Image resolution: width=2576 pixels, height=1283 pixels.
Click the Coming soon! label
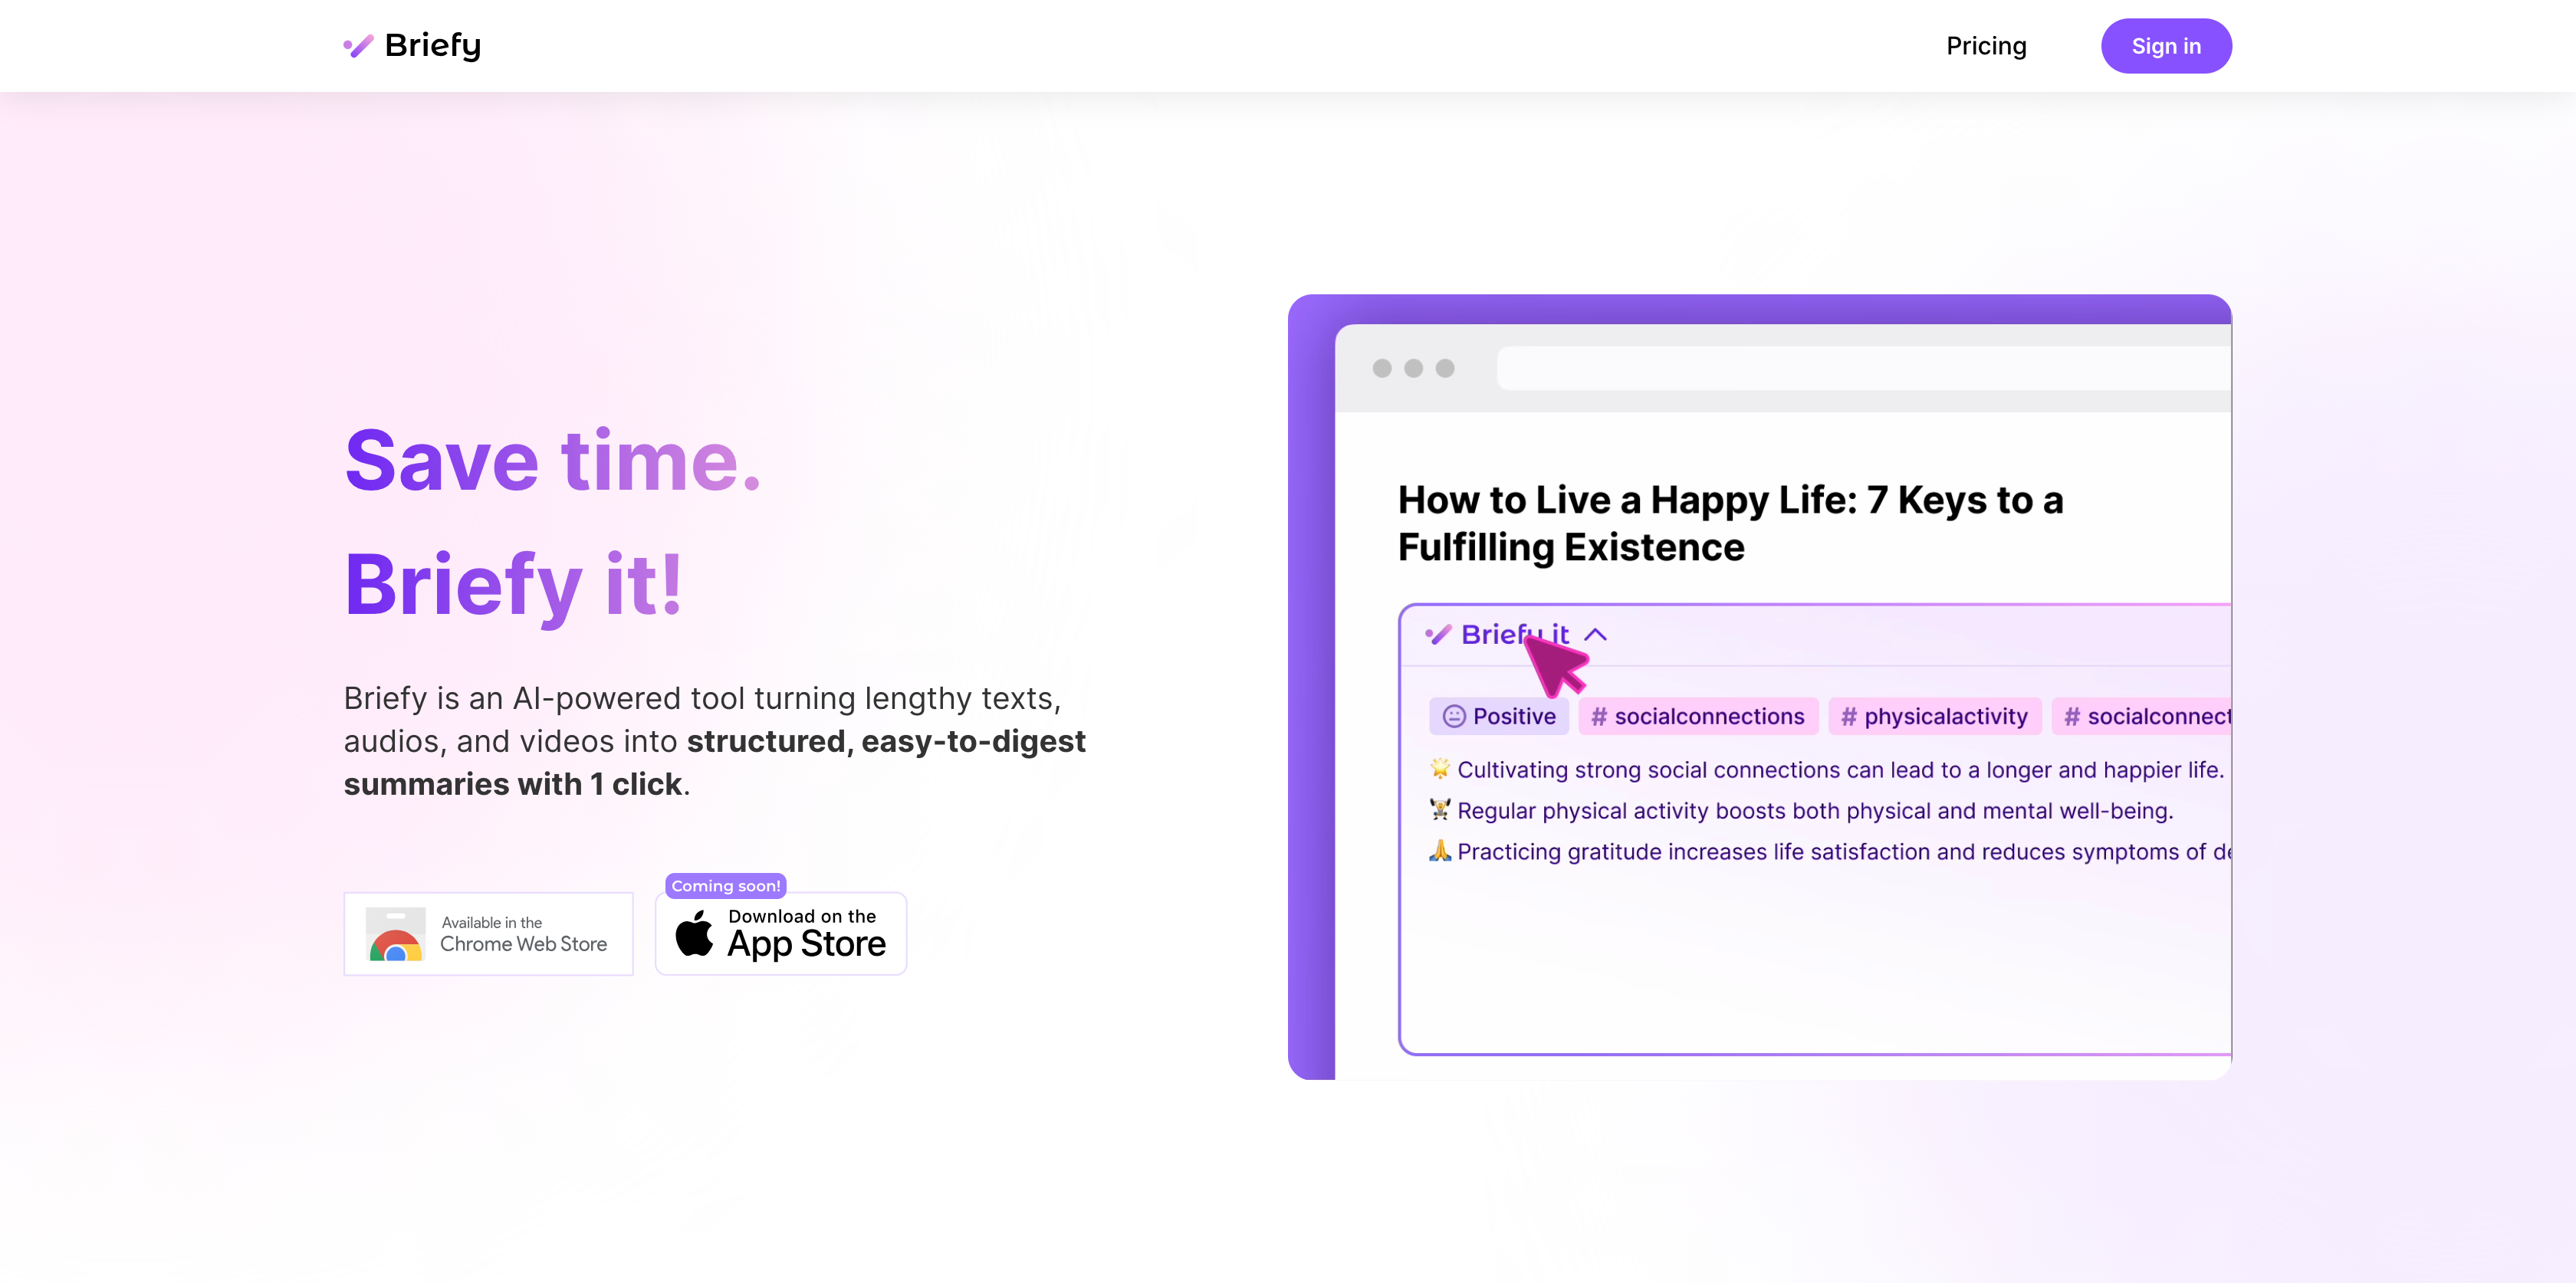[725, 885]
